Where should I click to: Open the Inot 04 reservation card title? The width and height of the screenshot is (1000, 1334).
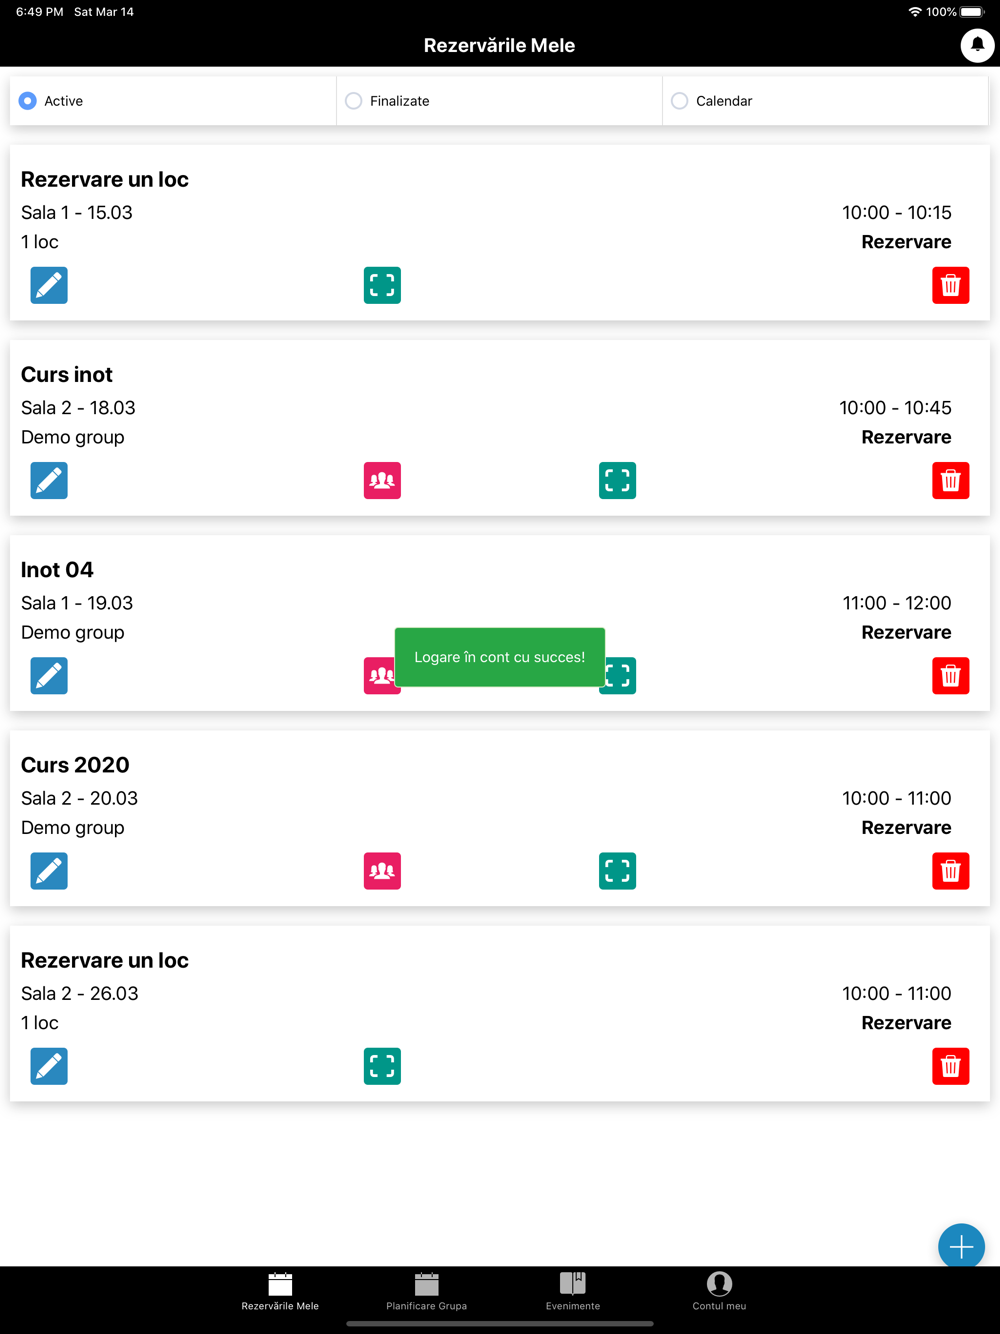click(57, 570)
